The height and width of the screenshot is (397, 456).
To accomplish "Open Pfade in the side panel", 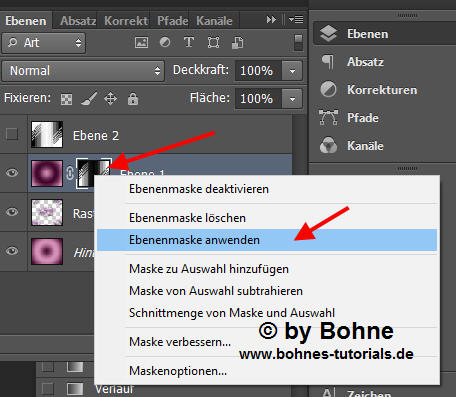I will (x=363, y=118).
